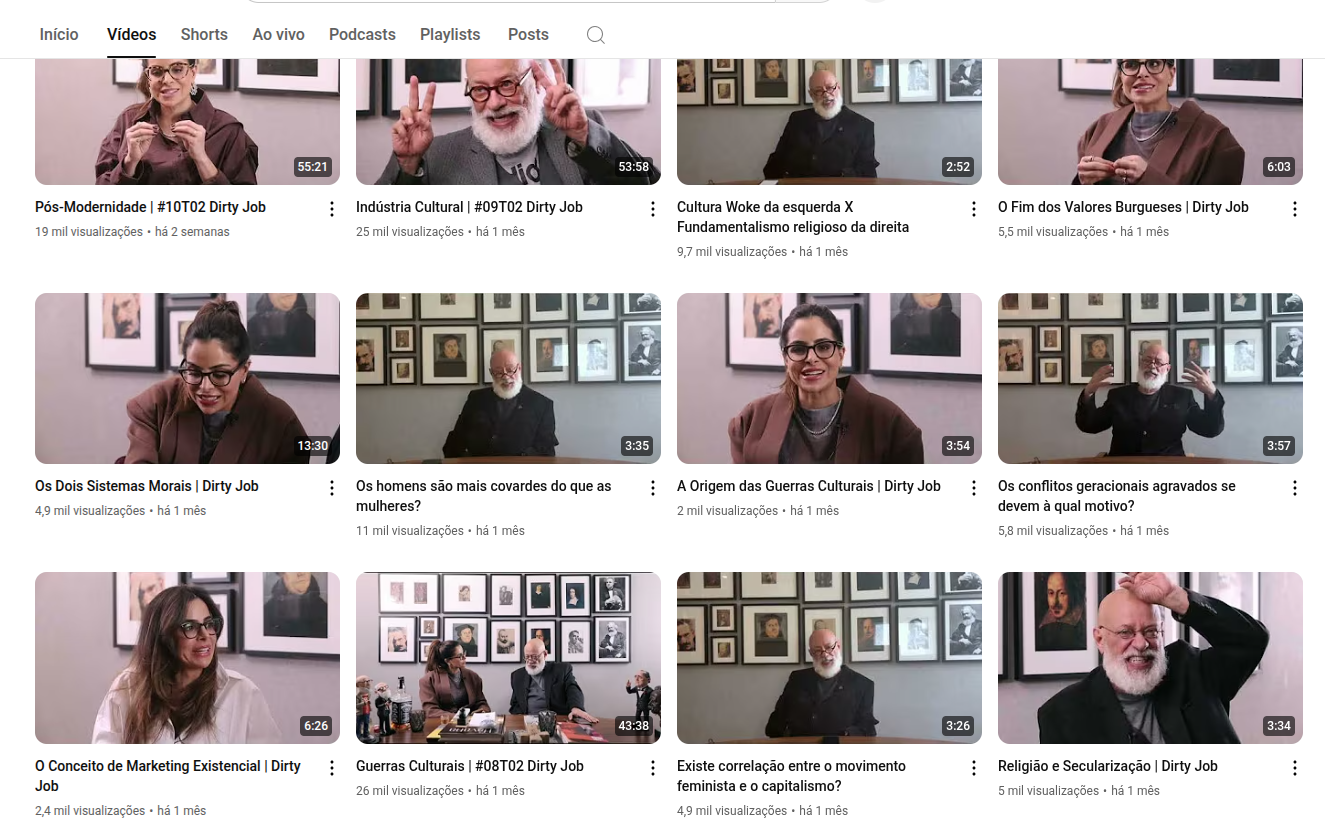Image resolution: width=1325 pixels, height=824 pixels.
Task: Open three-dot menu for Guerras Culturais #08T02
Action: pyautogui.click(x=653, y=768)
